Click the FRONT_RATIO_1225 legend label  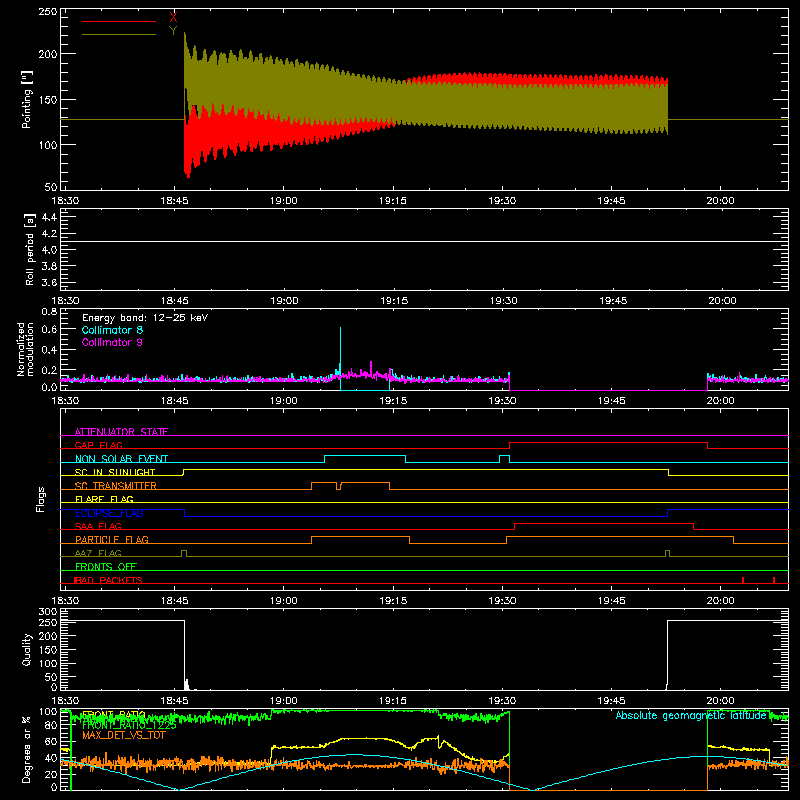point(129,725)
